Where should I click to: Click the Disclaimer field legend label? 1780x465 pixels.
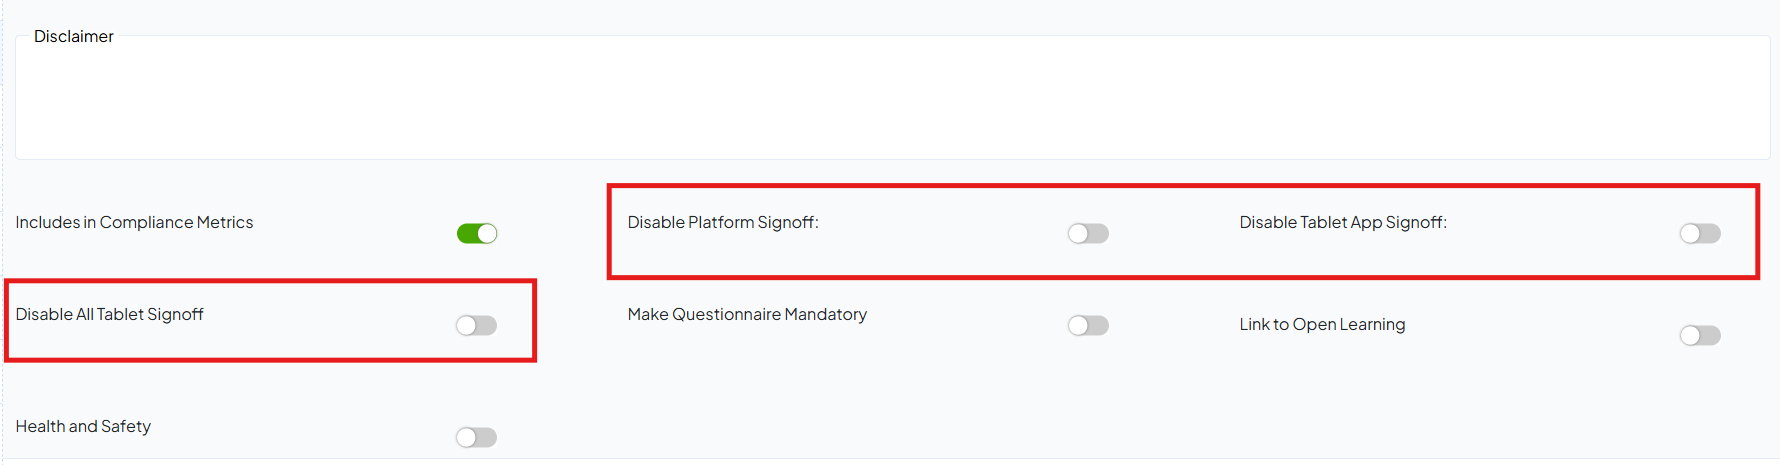[x=74, y=36]
